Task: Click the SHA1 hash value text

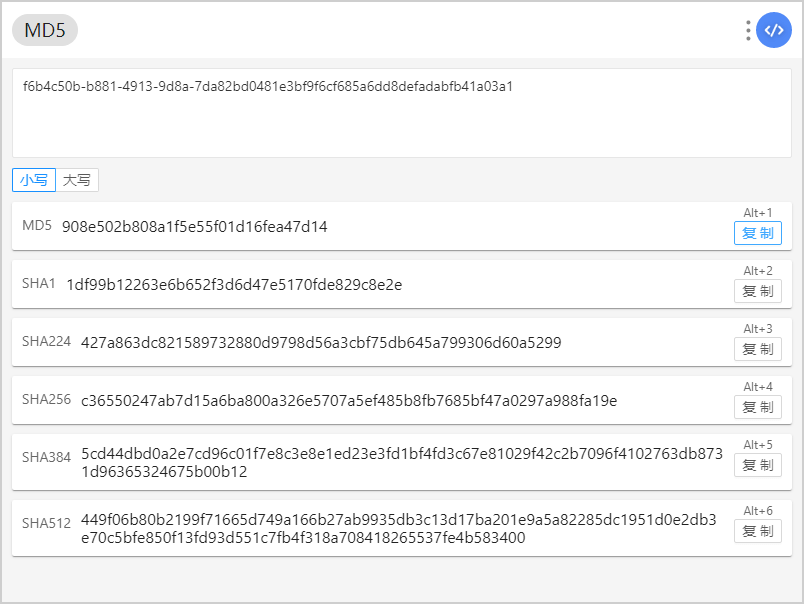Action: [234, 285]
